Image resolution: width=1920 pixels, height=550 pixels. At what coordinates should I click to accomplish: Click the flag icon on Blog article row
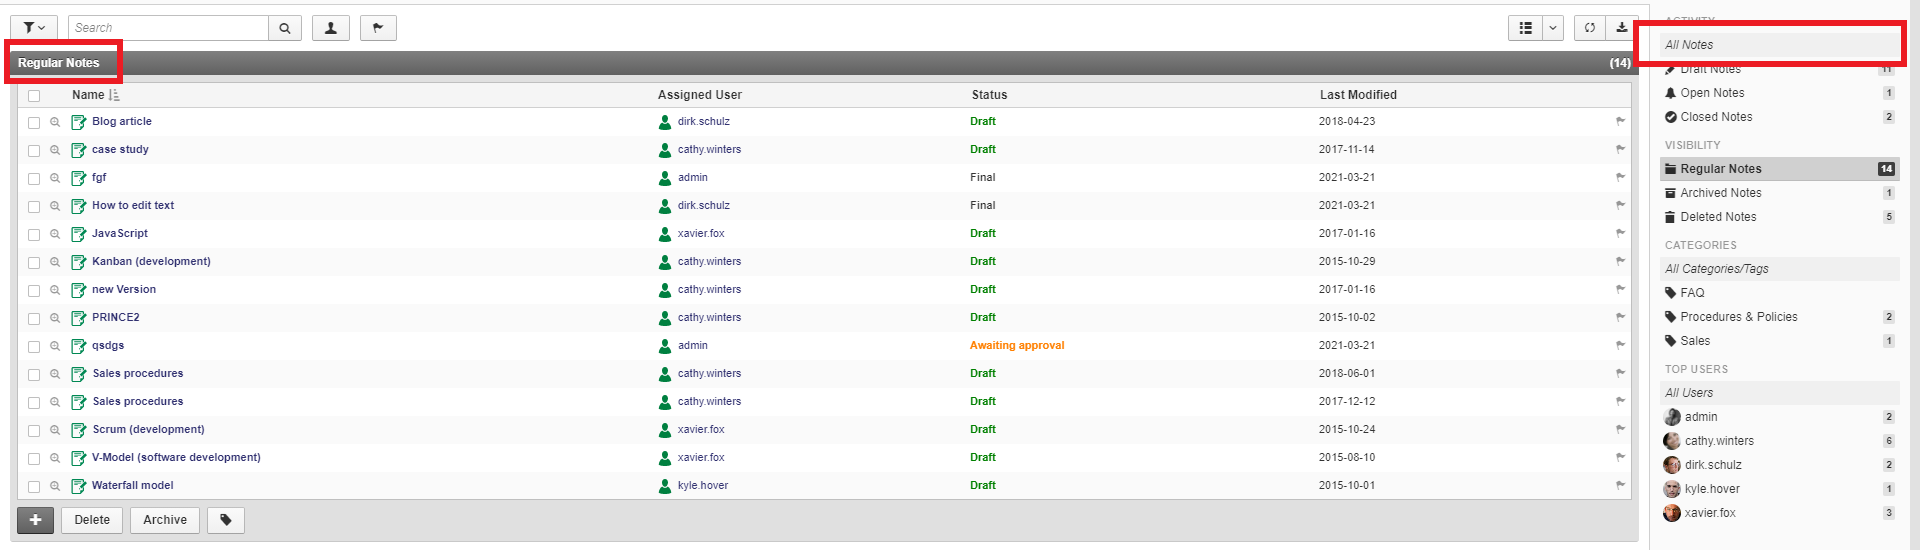pos(1620,121)
